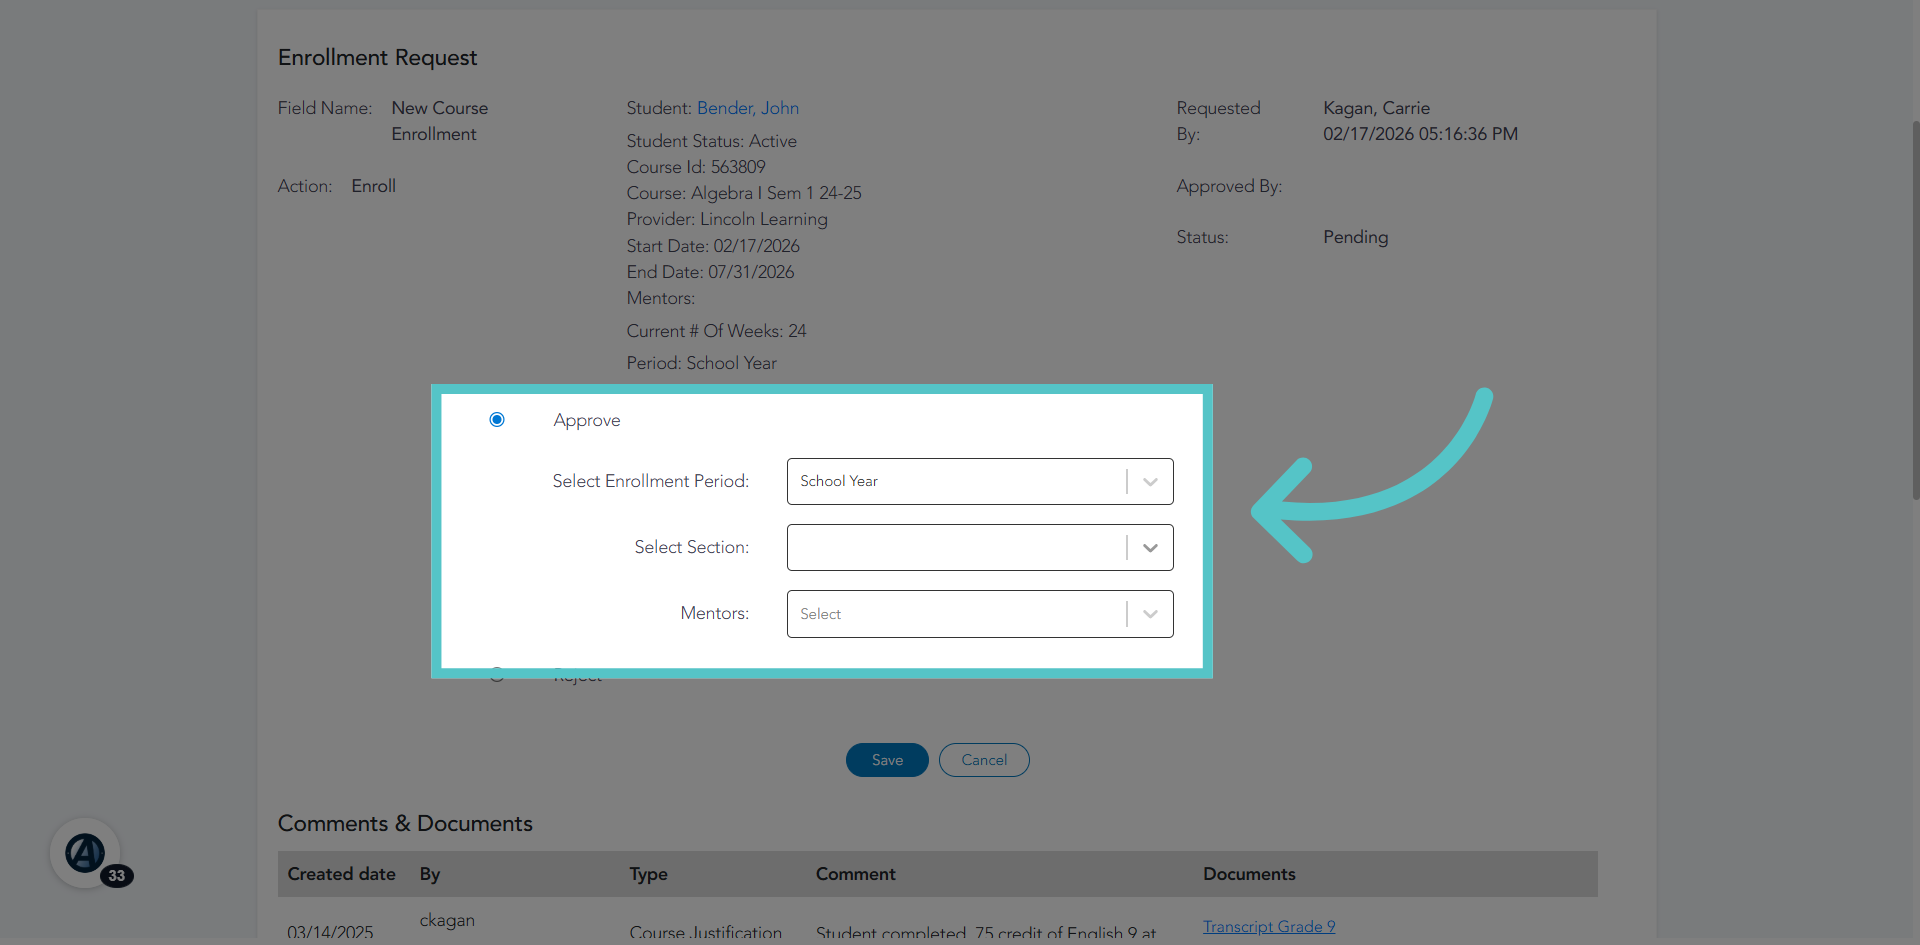The image size is (1920, 945).
Task: Click the Start Date: 02/17/2026 text
Action: [x=713, y=246]
